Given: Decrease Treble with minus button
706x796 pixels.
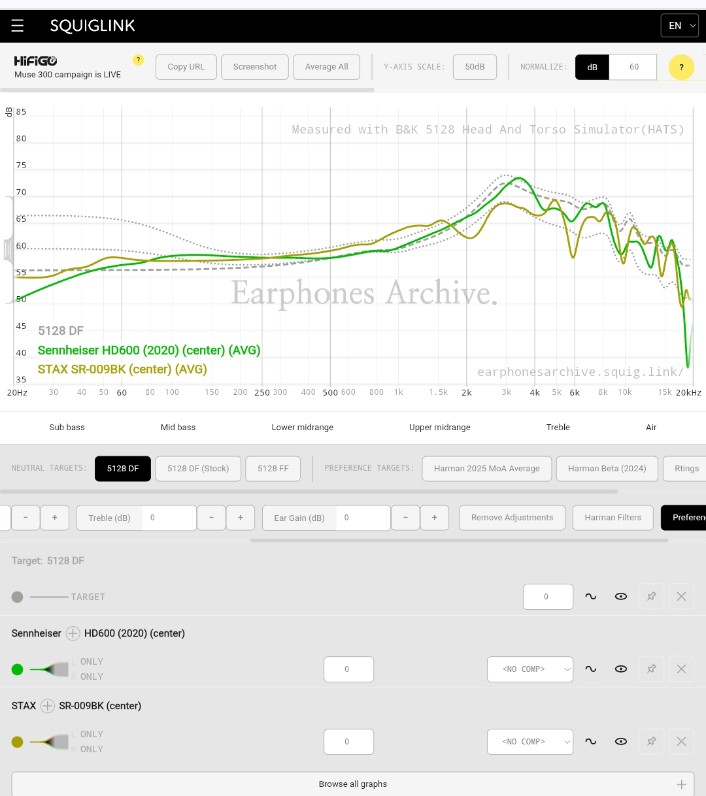Looking at the screenshot, I should tap(211, 518).
